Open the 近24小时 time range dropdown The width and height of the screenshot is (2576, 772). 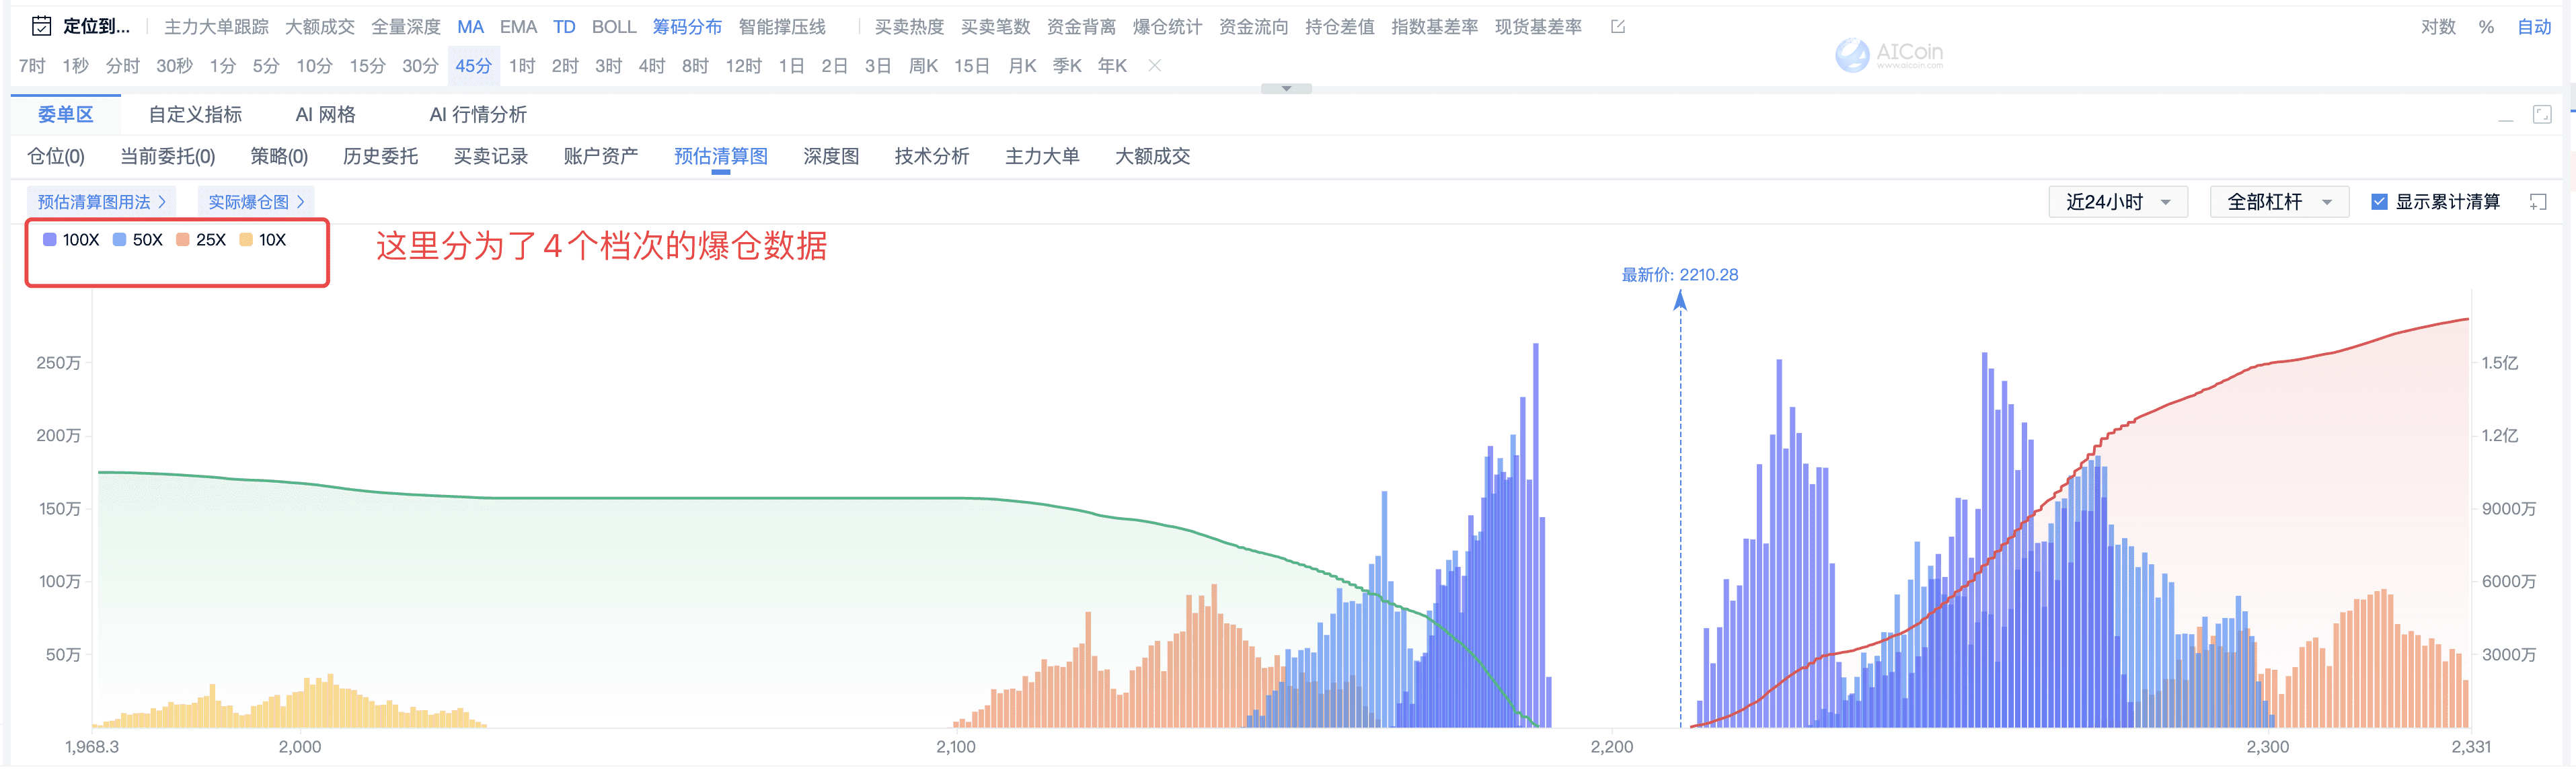pos(2118,202)
